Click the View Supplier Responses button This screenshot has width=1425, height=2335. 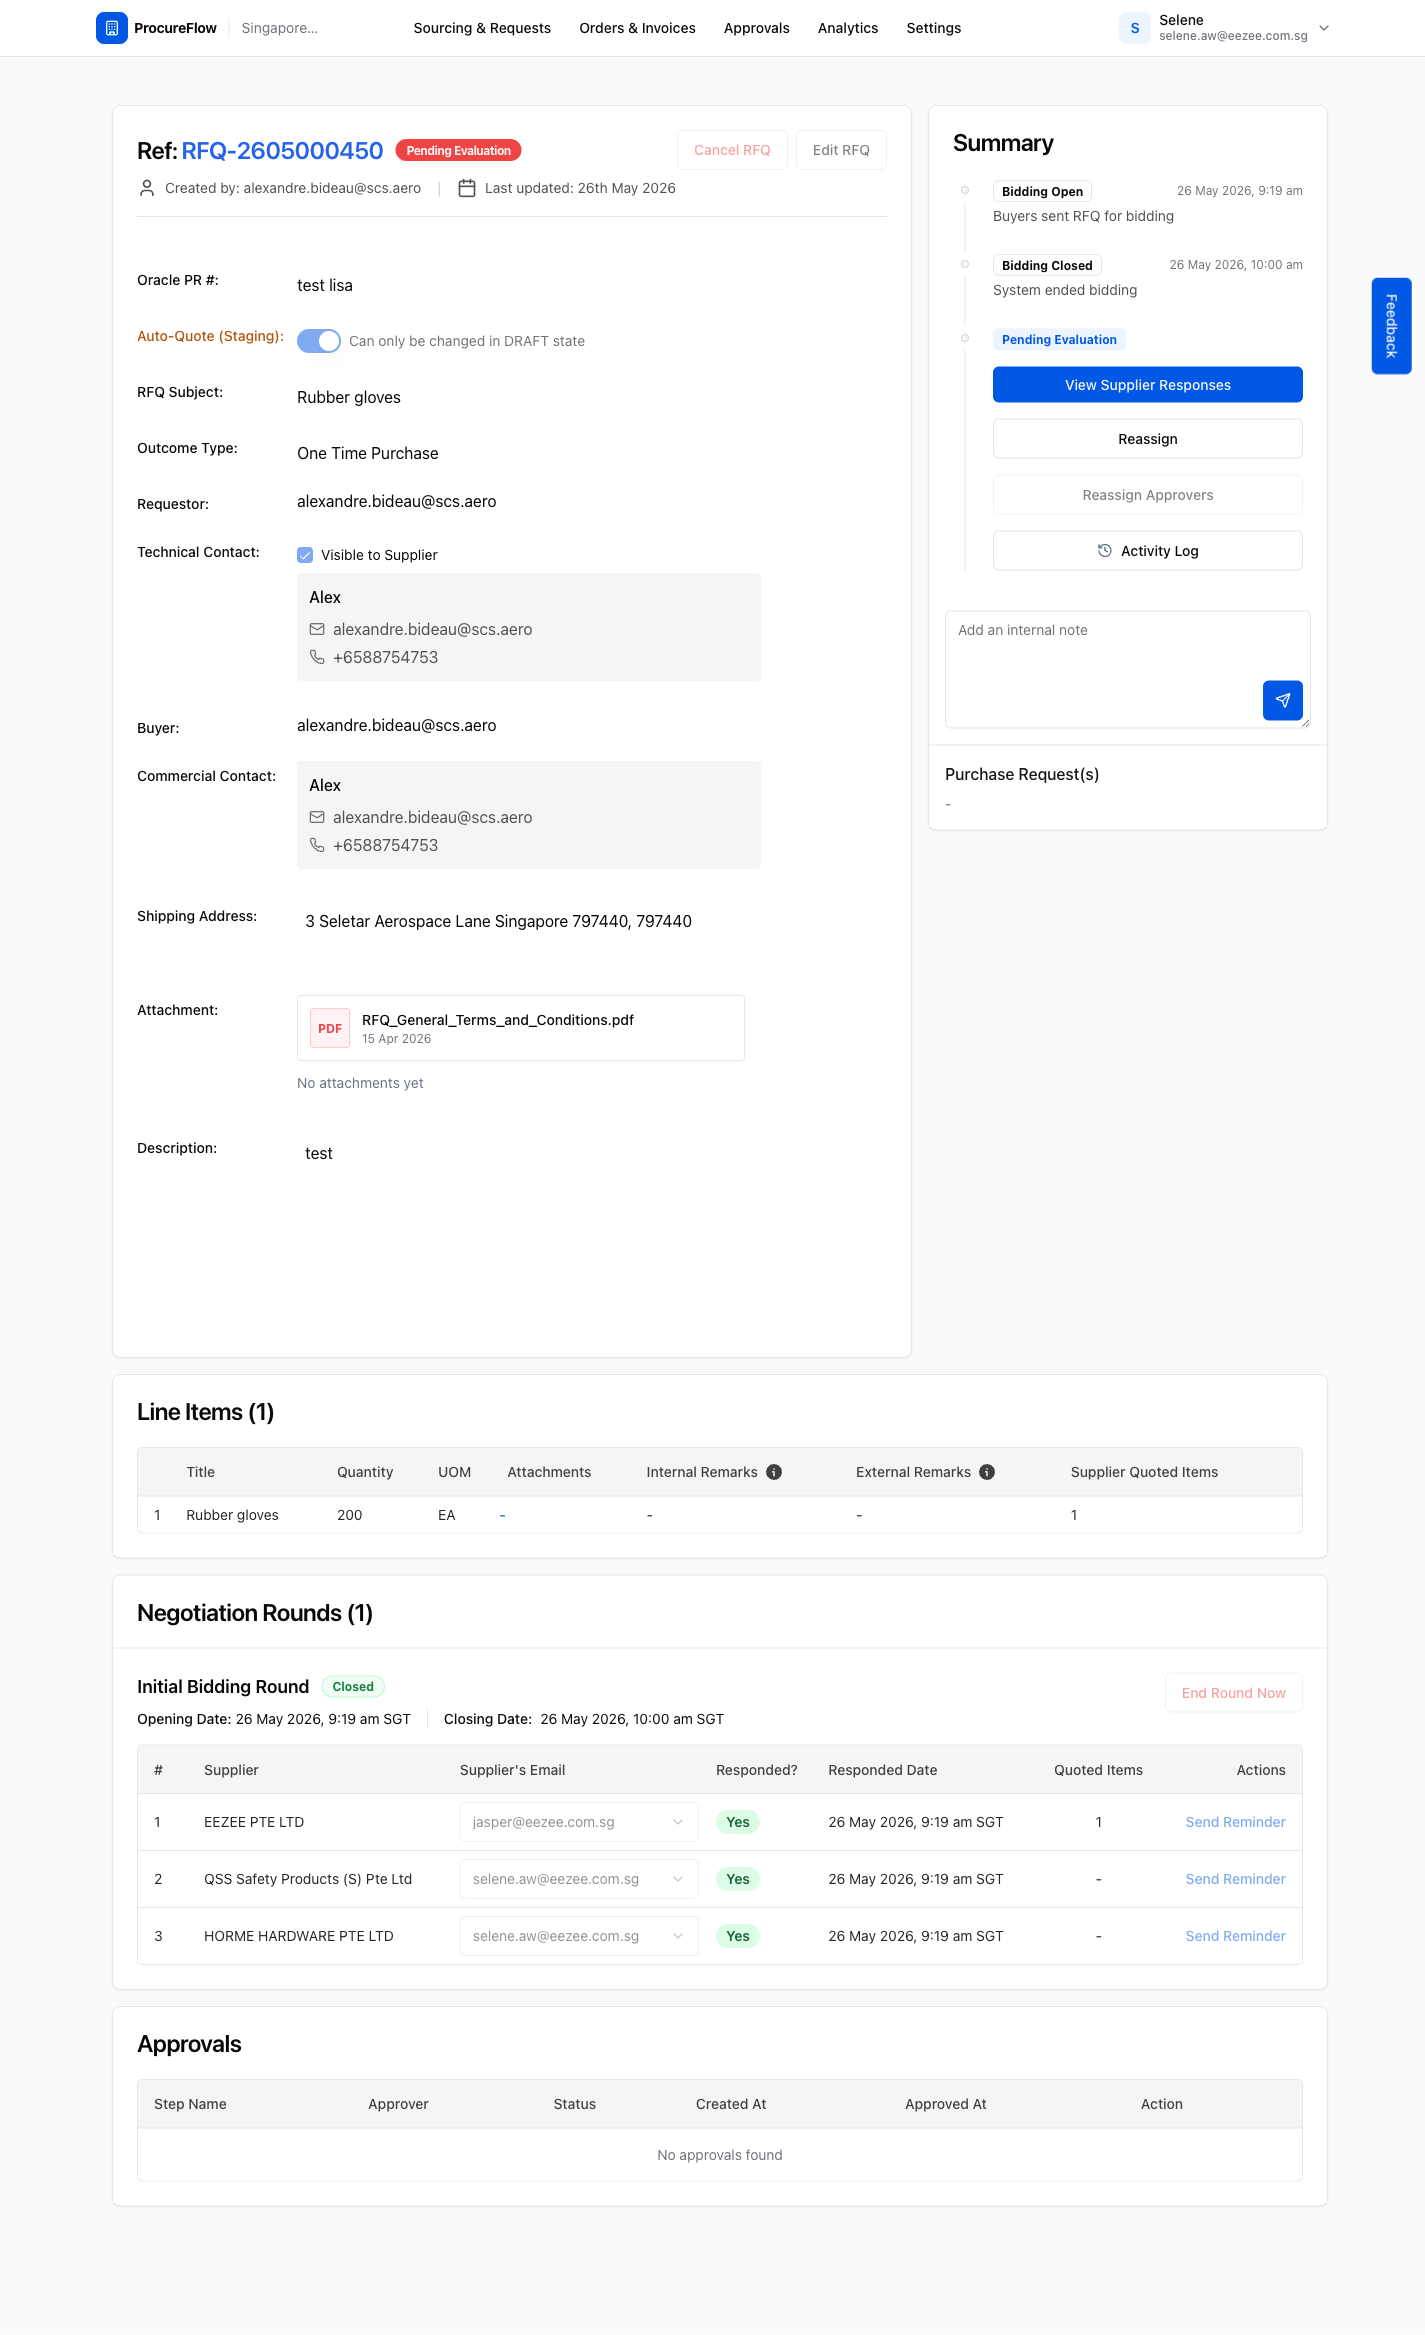point(1148,385)
